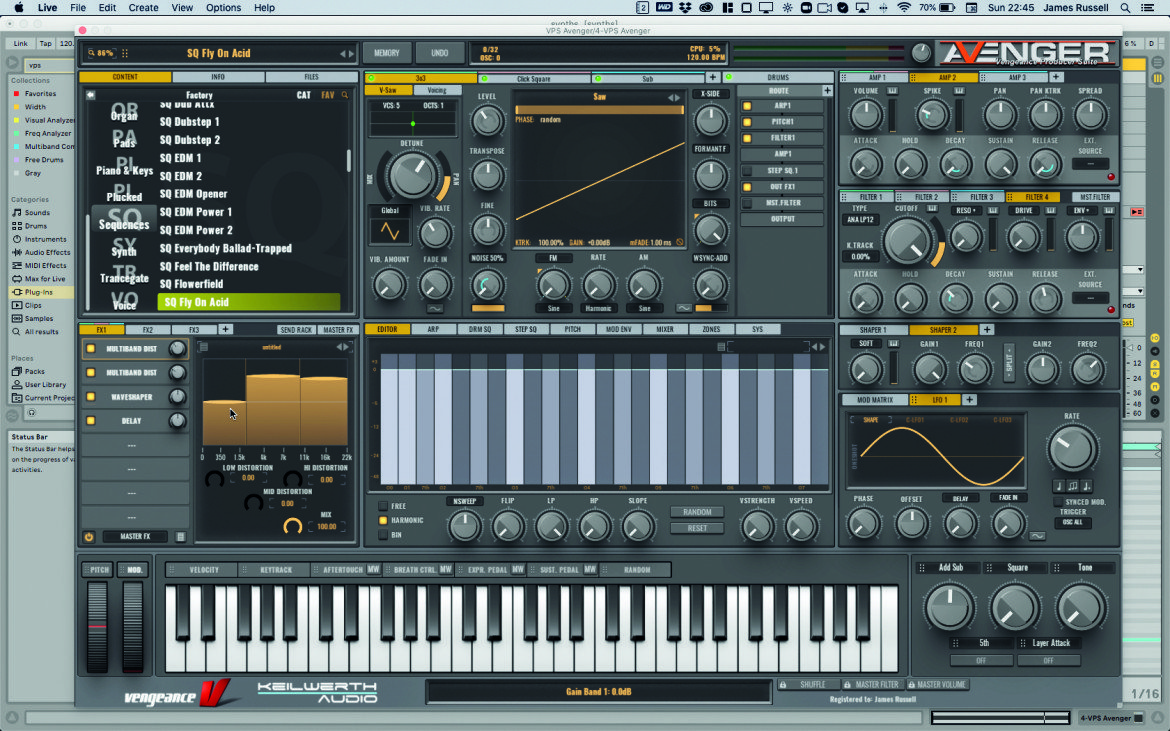Viewport: 1170px width, 731px height.
Task: Click the SHUFFLE lock icon
Action: 783,684
